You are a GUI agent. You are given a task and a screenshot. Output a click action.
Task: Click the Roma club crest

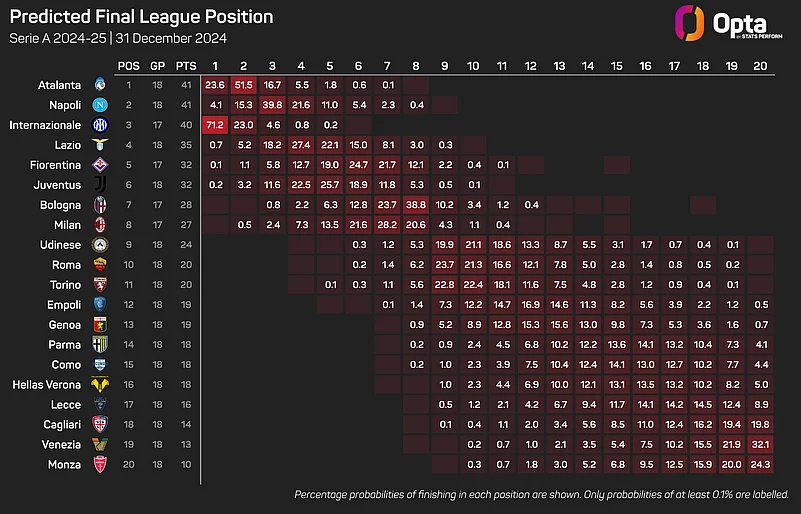point(100,265)
